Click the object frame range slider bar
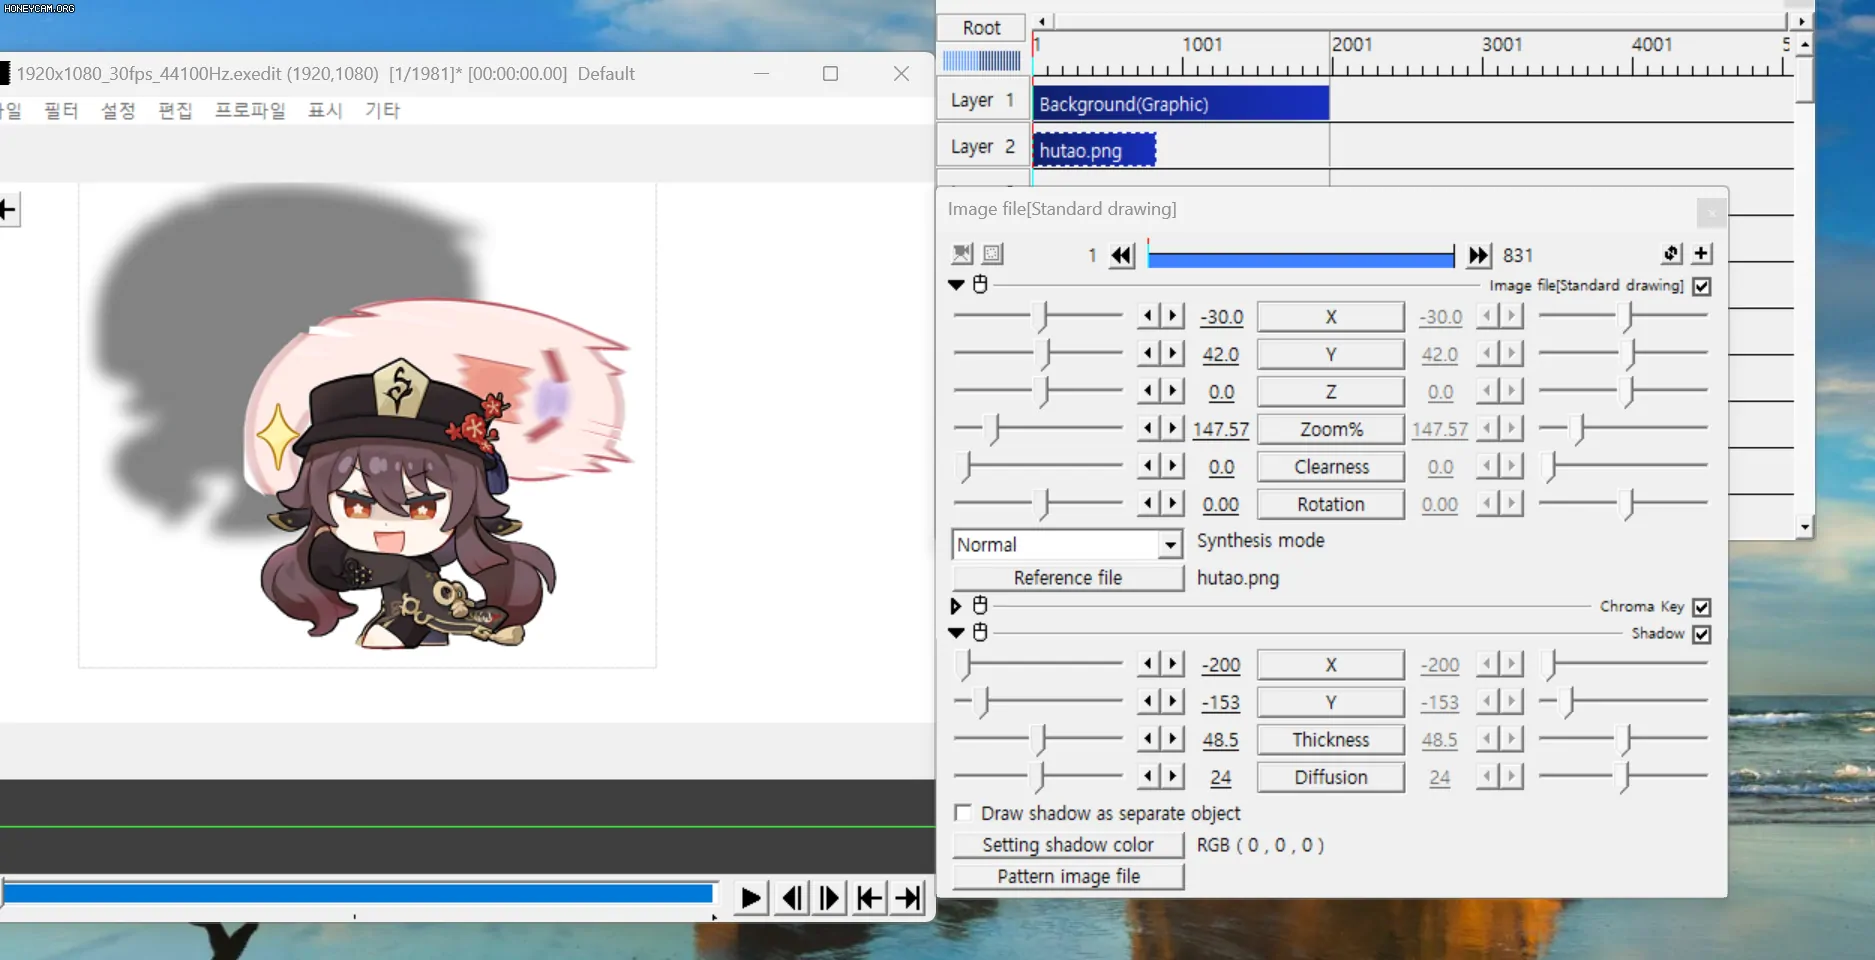Viewport: 1875px width, 960px height. click(x=1300, y=259)
